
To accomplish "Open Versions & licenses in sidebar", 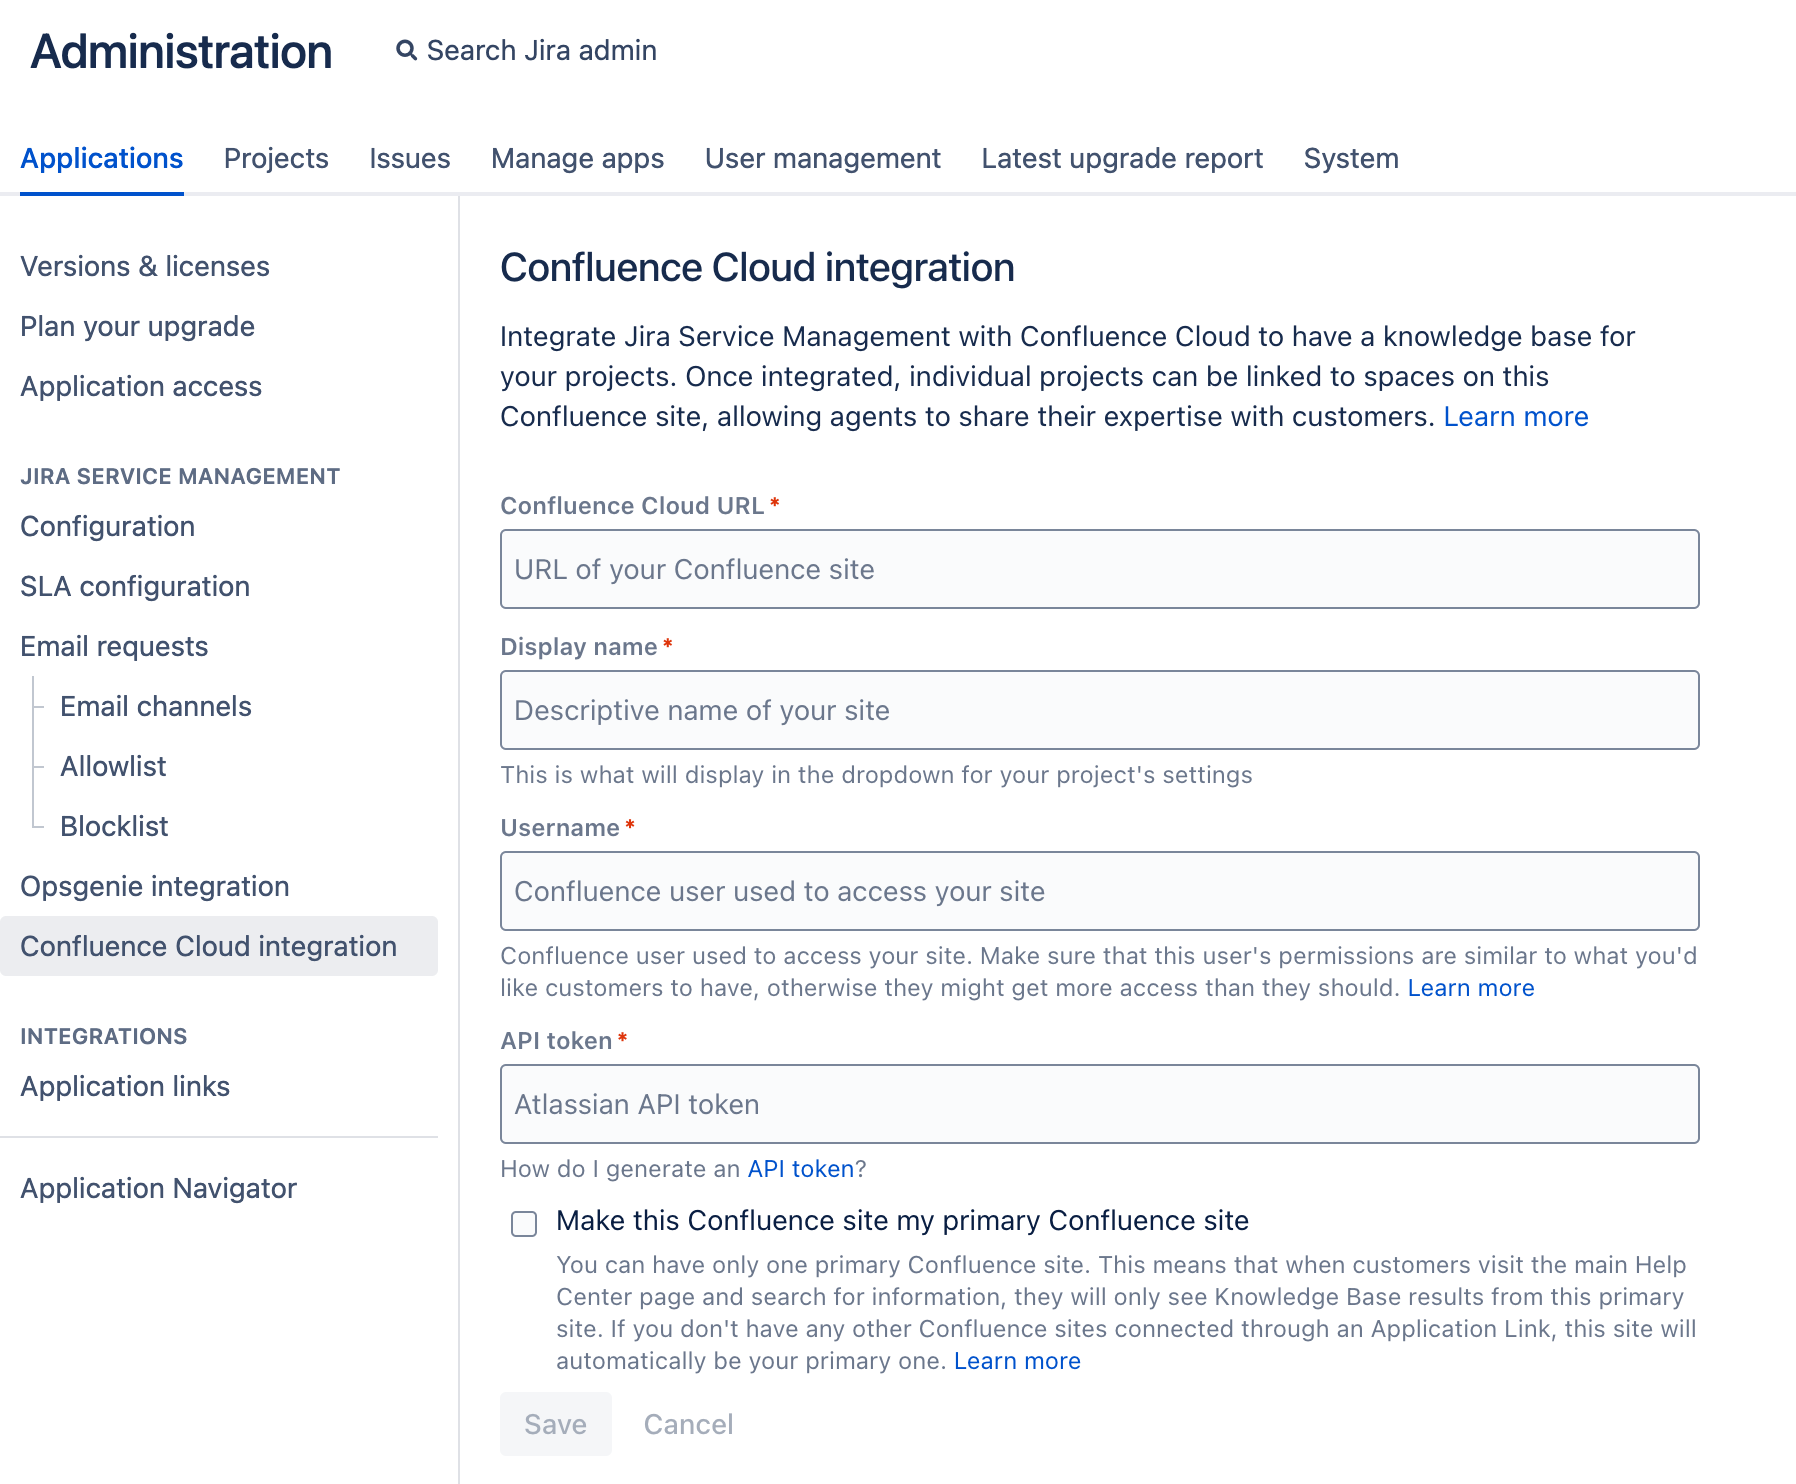I will pos(145,267).
